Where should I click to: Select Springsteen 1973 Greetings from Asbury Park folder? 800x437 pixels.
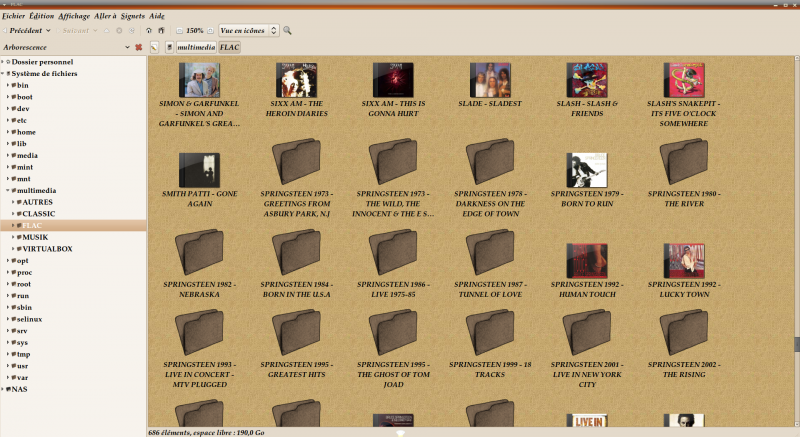(x=296, y=162)
